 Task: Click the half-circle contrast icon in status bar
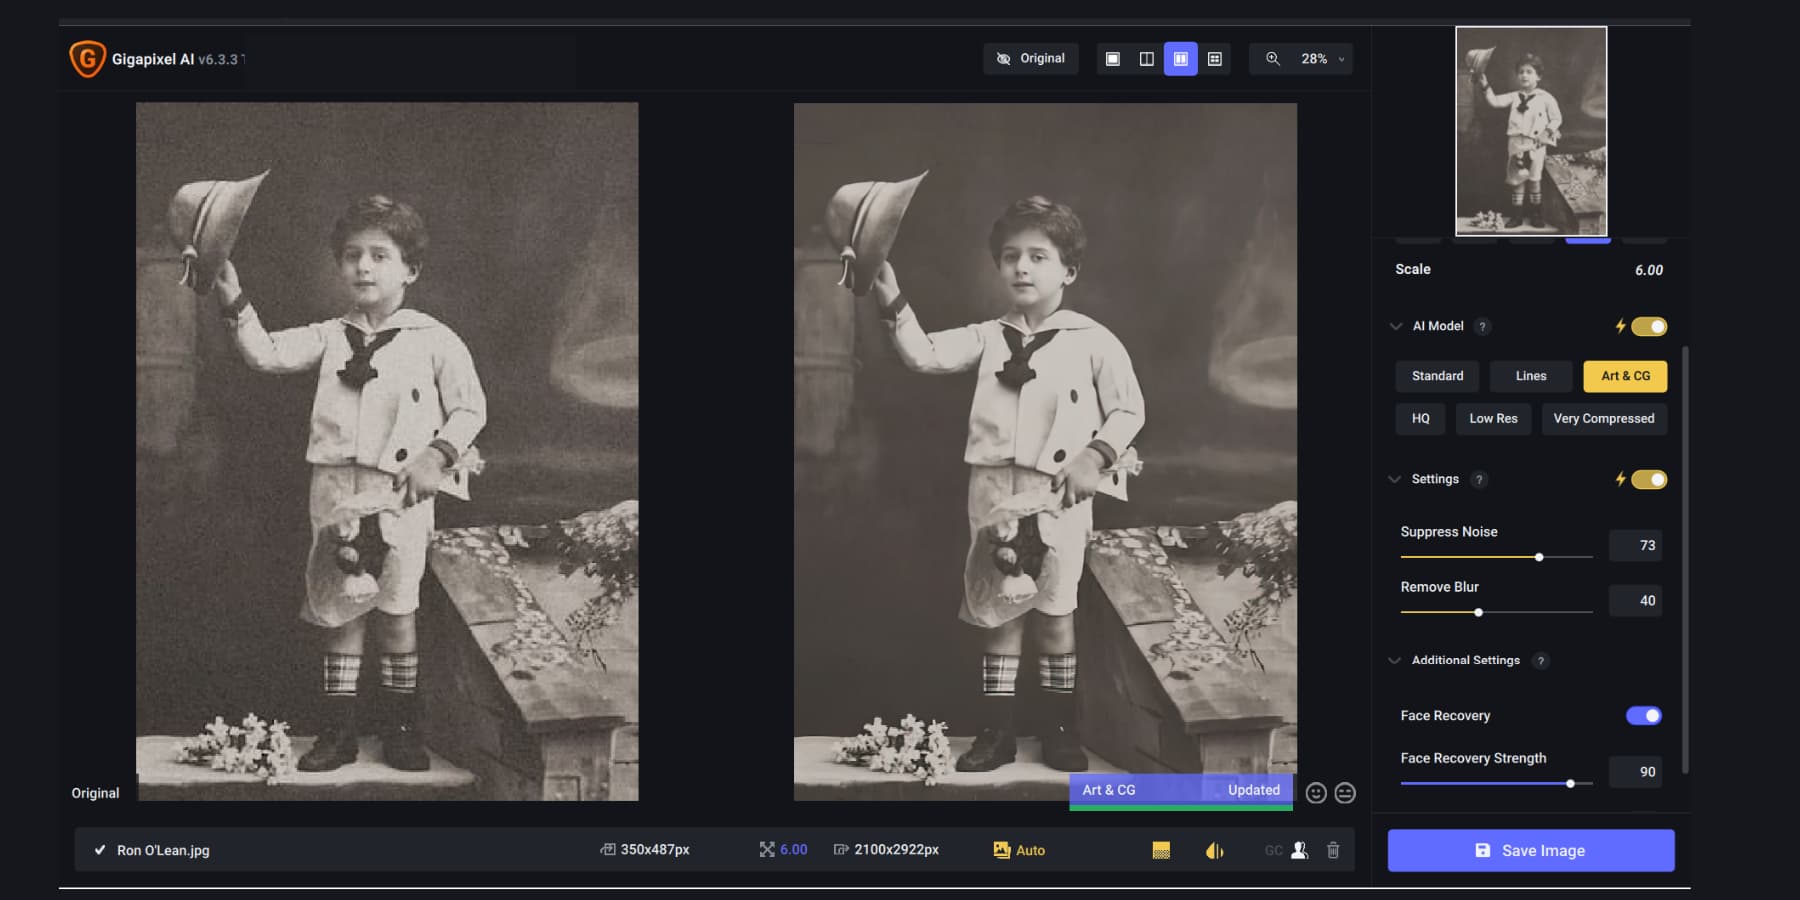(x=1214, y=850)
